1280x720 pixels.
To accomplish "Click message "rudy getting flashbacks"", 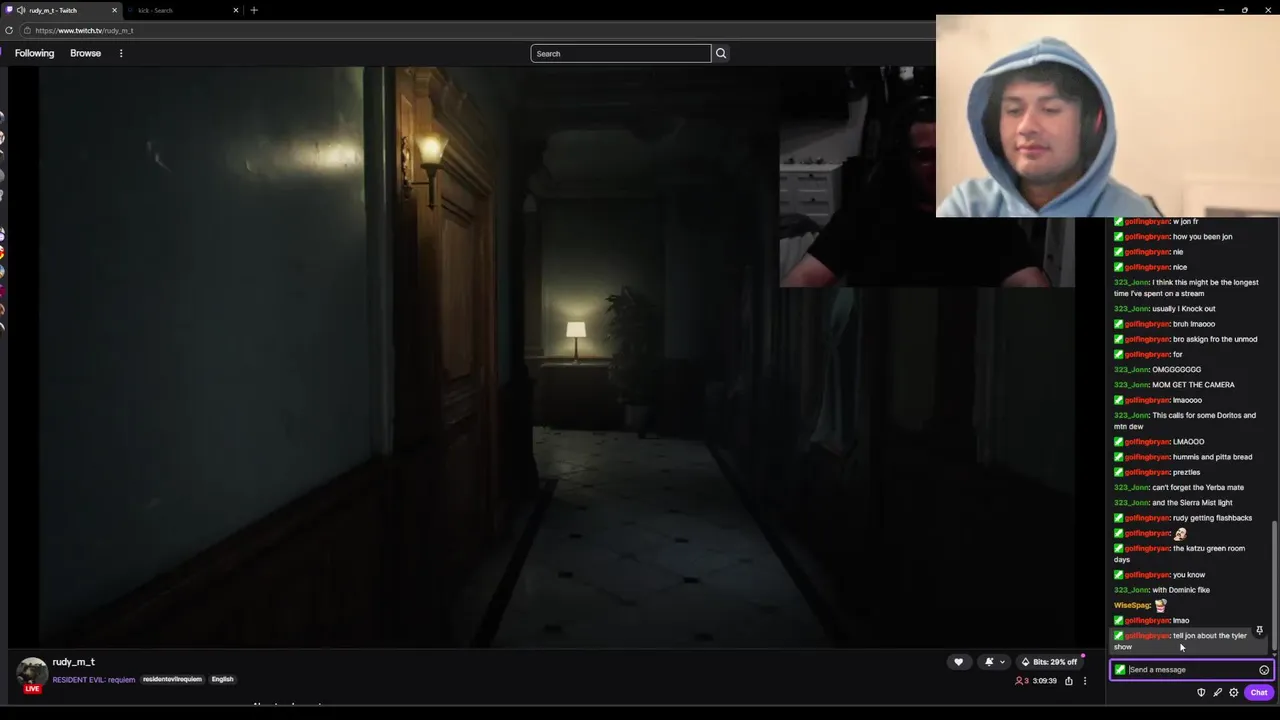I will pyautogui.click(x=1212, y=518).
